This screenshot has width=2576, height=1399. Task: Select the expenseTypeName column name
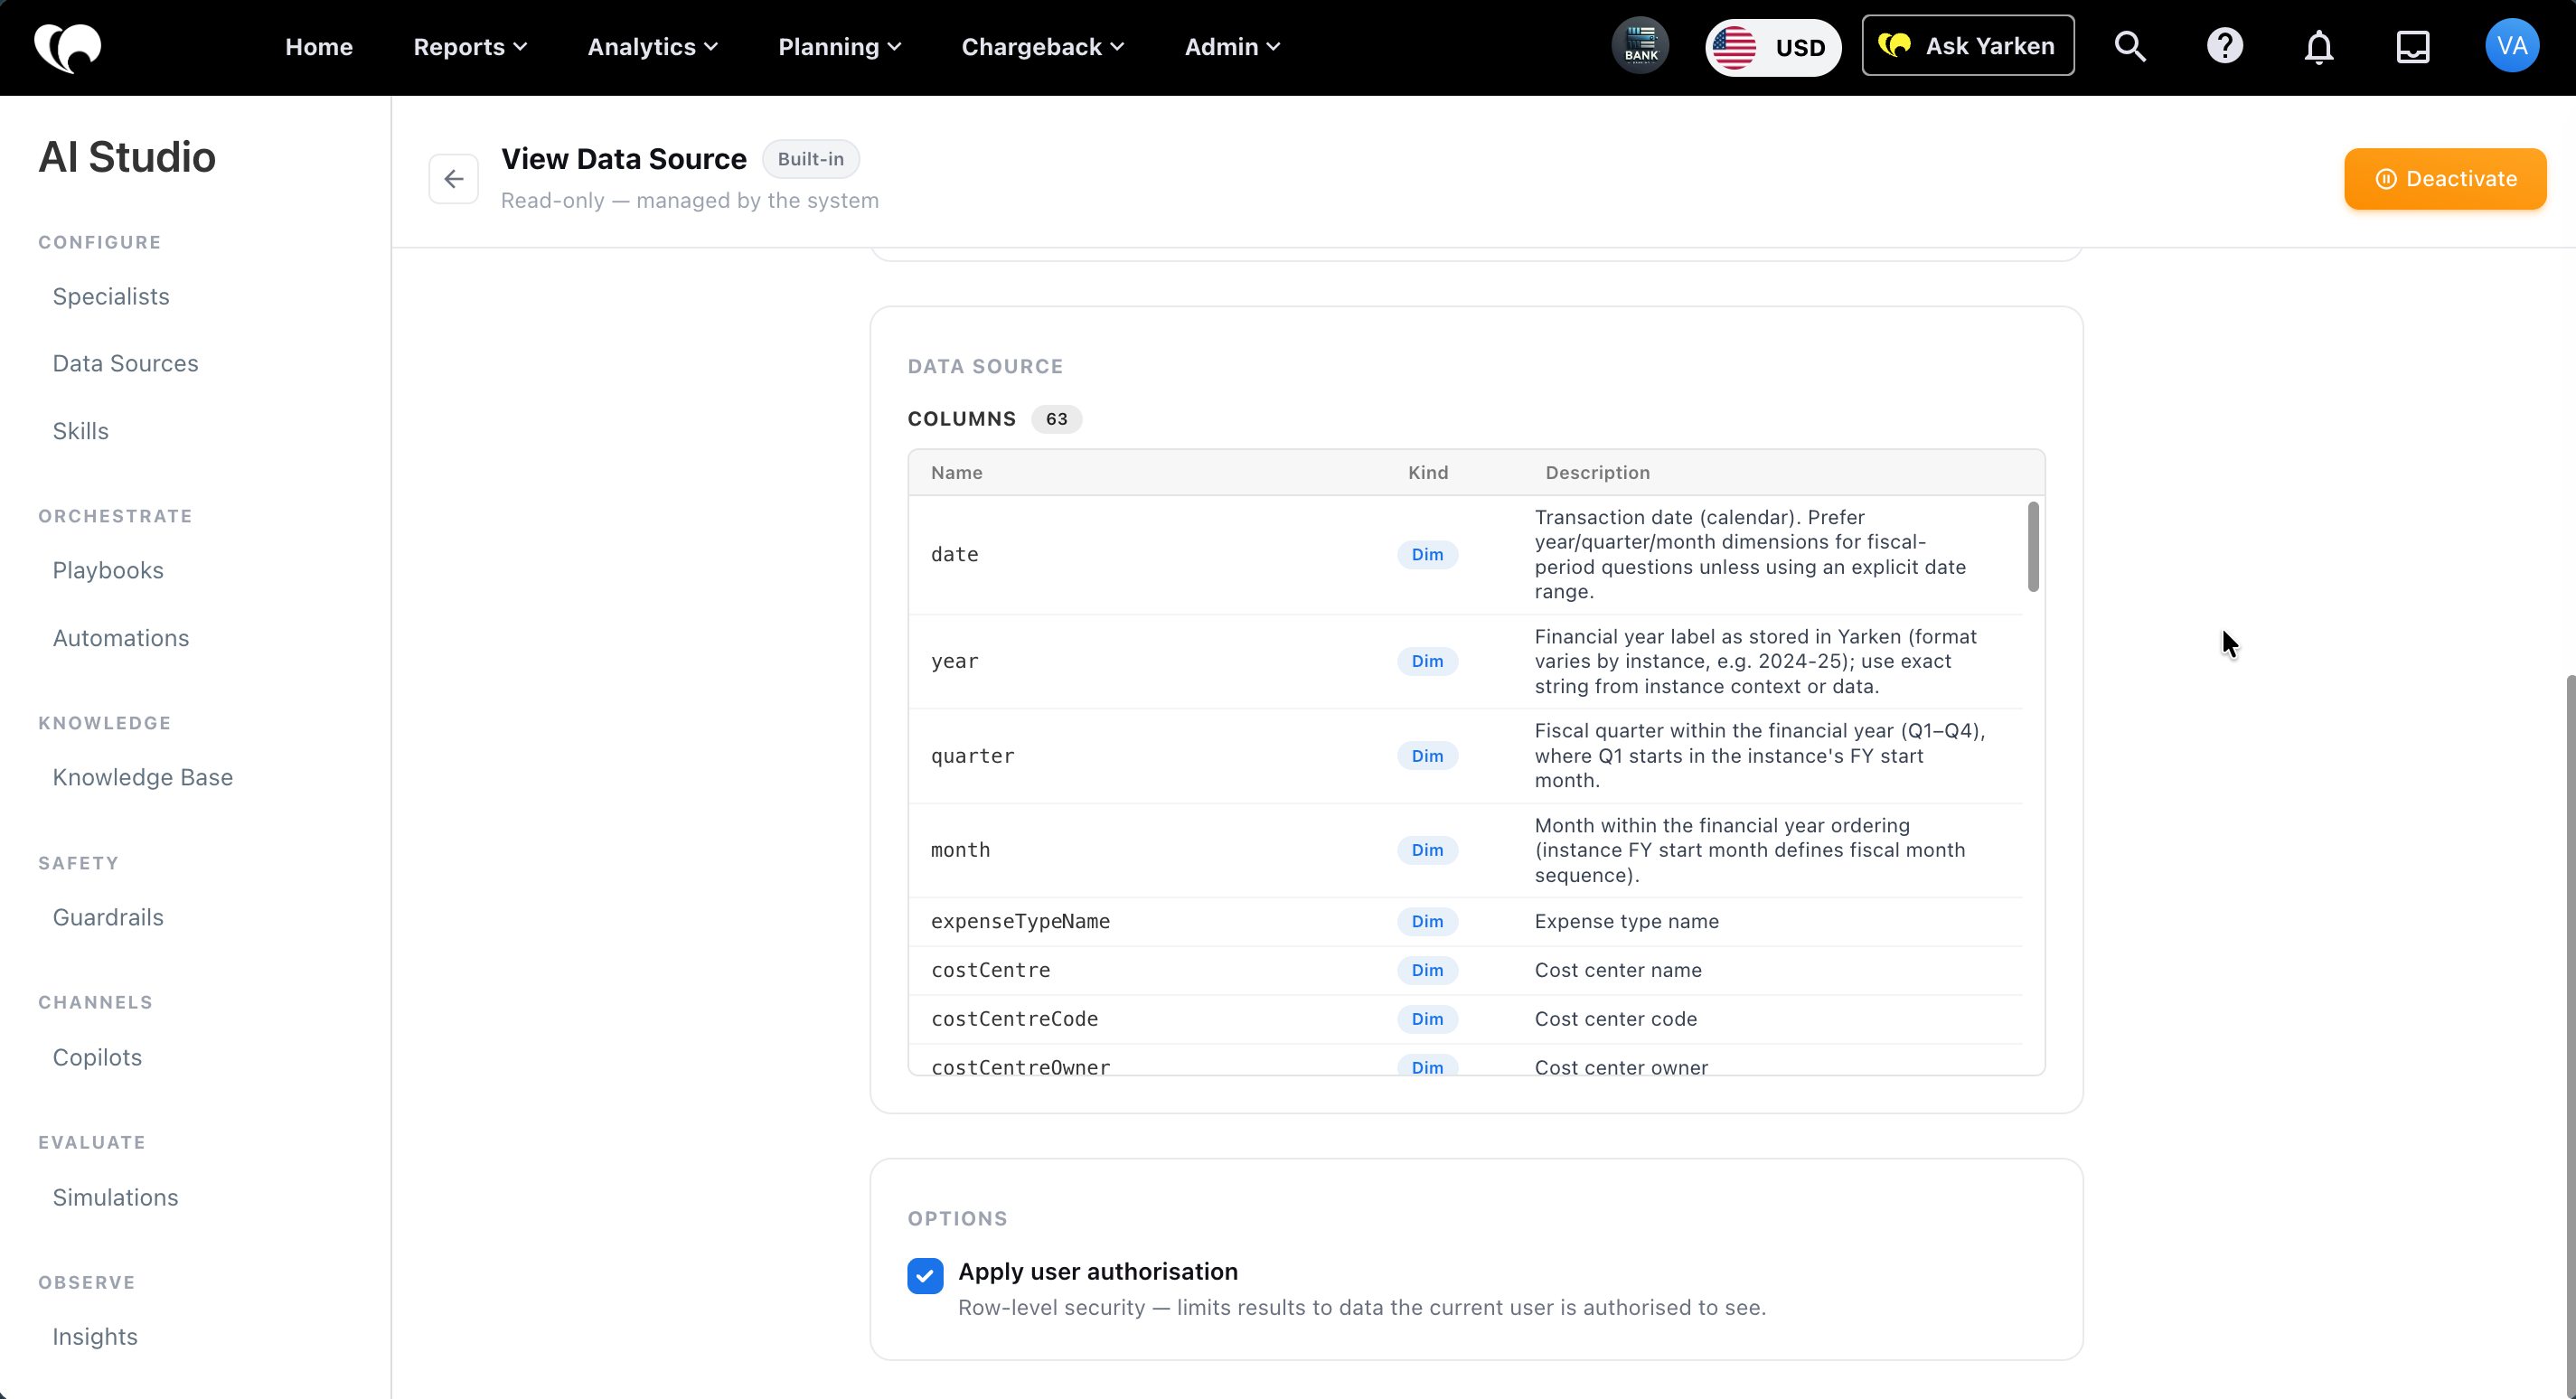pos(1020,921)
